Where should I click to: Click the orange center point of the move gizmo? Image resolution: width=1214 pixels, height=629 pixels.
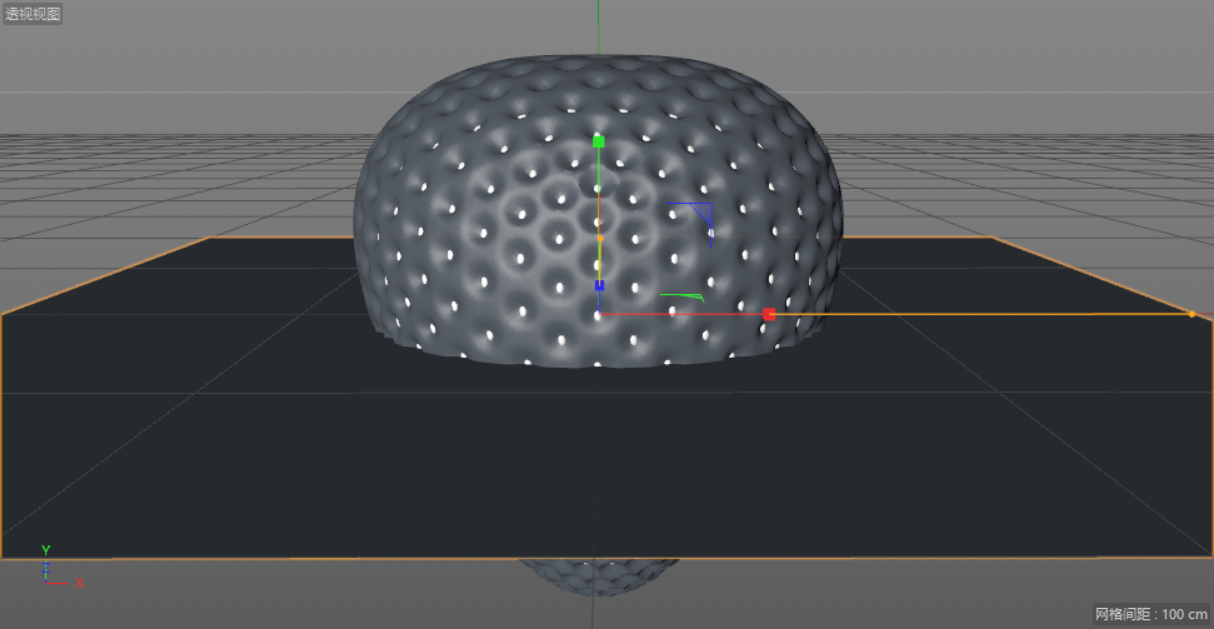click(600, 238)
